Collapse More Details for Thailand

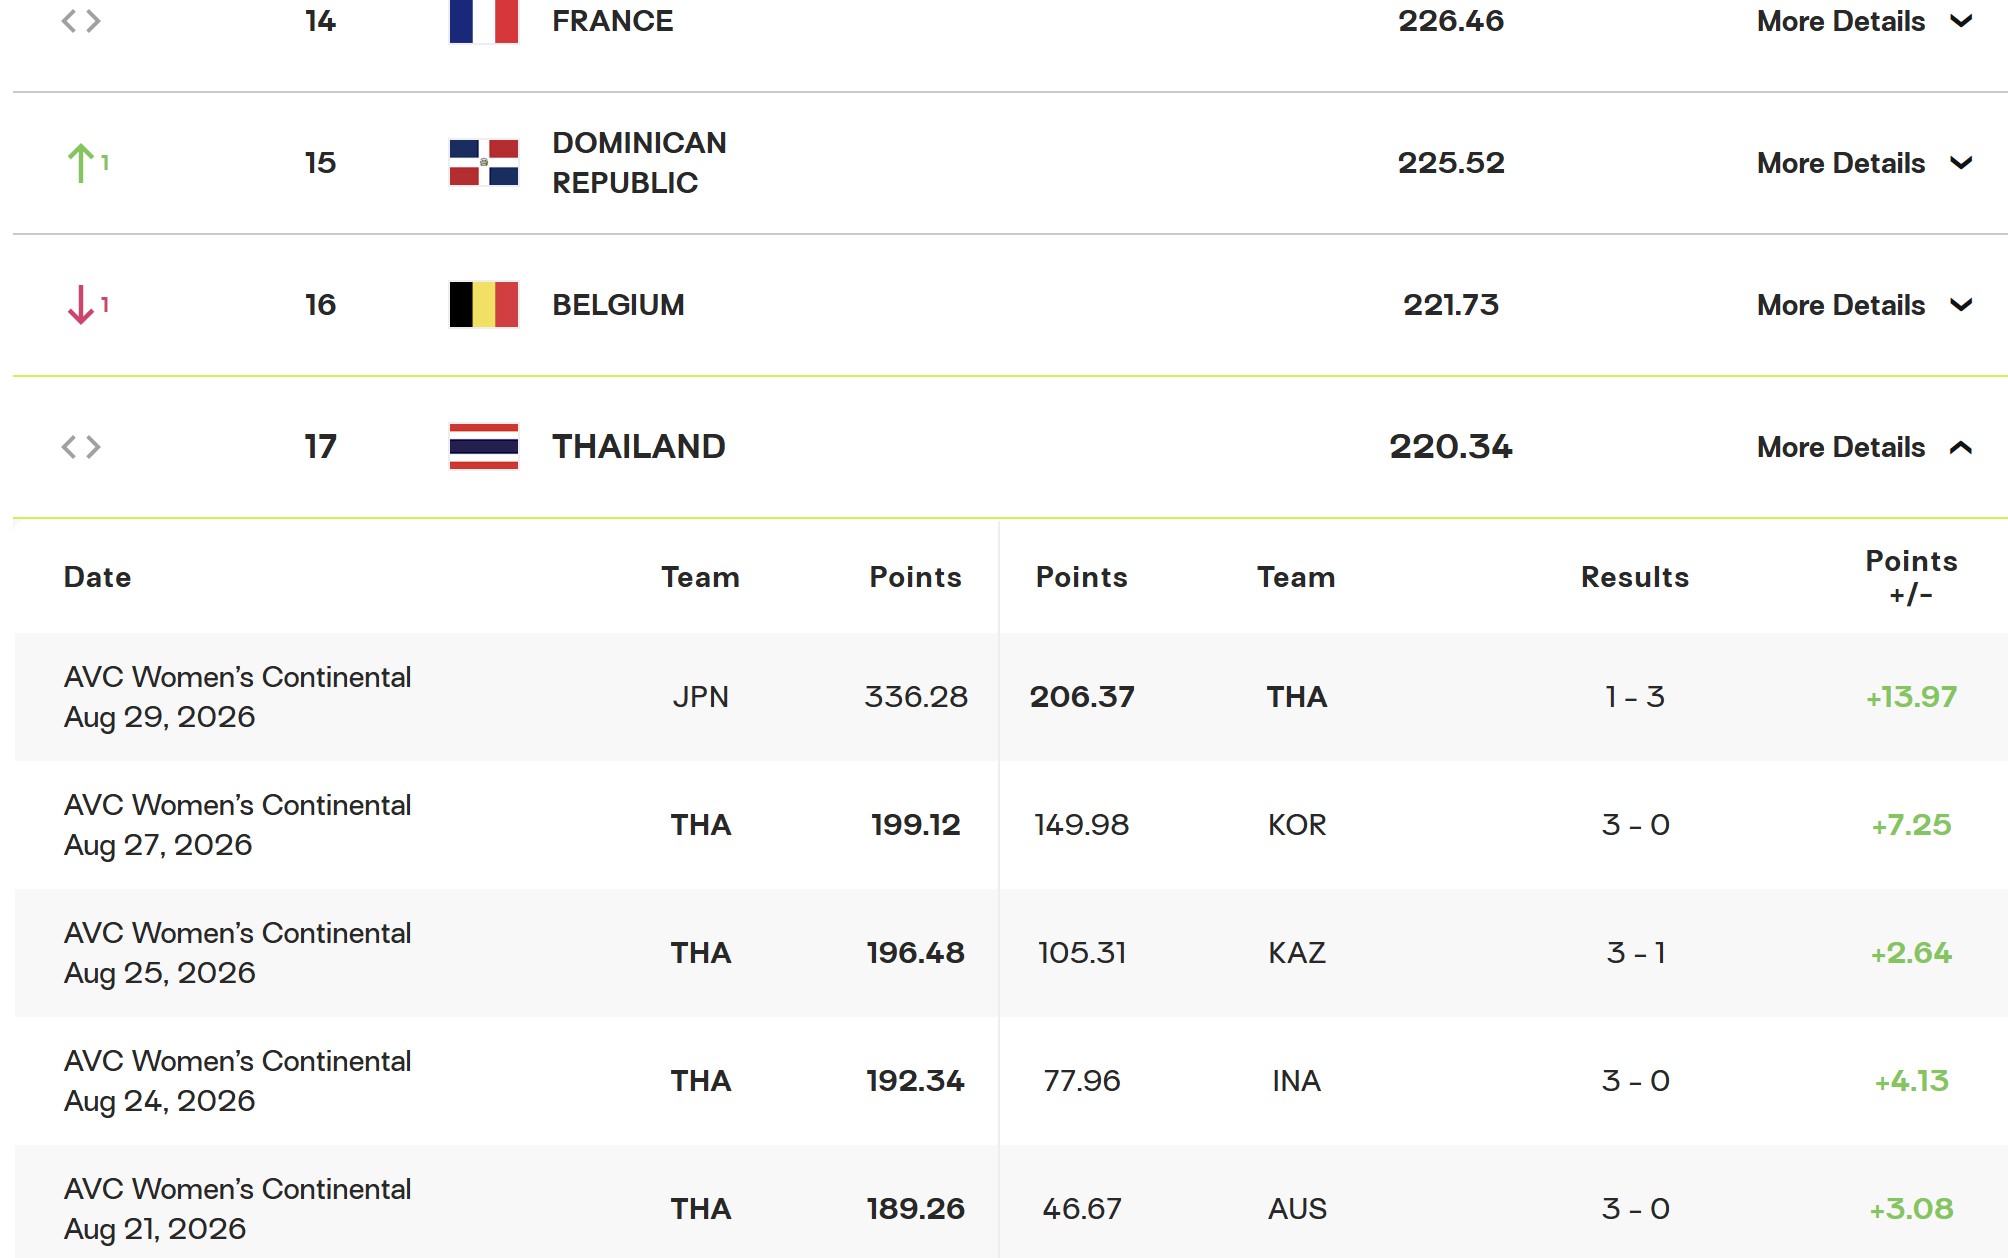coord(1864,447)
